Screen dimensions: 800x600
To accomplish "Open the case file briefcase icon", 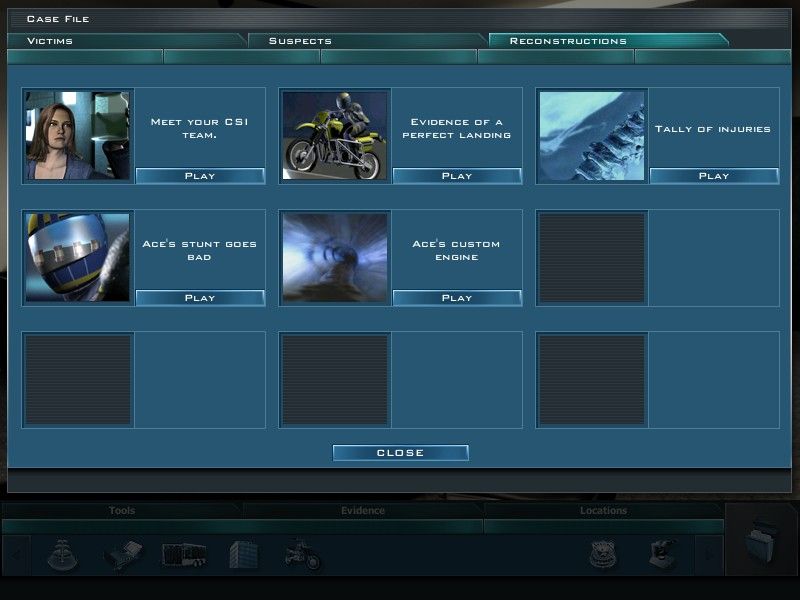I will tap(762, 542).
